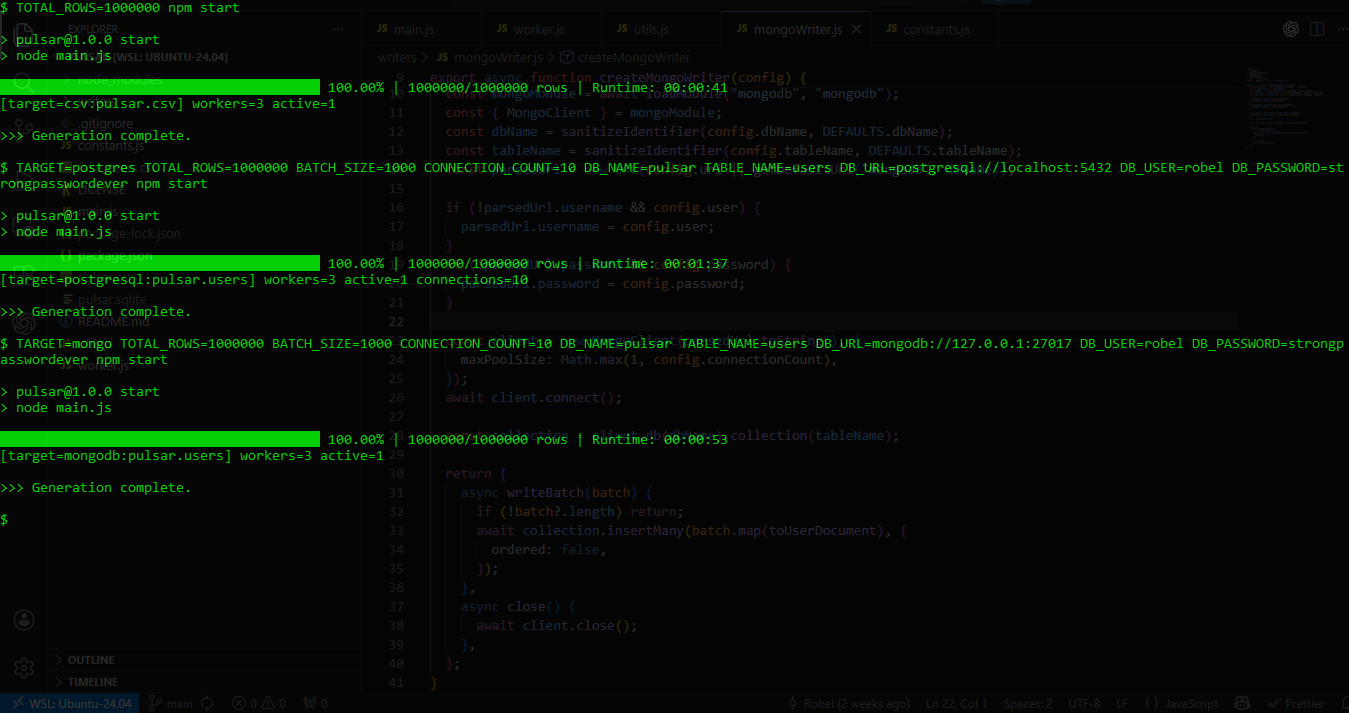Click 'Runtime: 00:01:37' text
1349x713 pixels.
coord(660,263)
